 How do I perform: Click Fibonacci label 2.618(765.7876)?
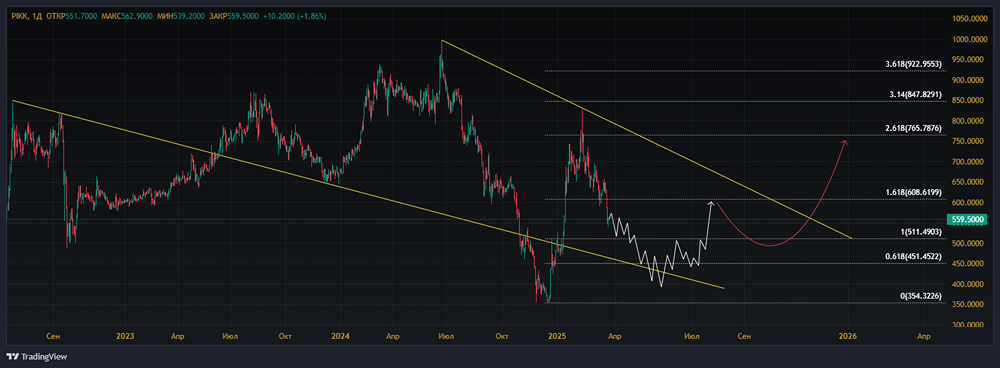click(x=912, y=128)
